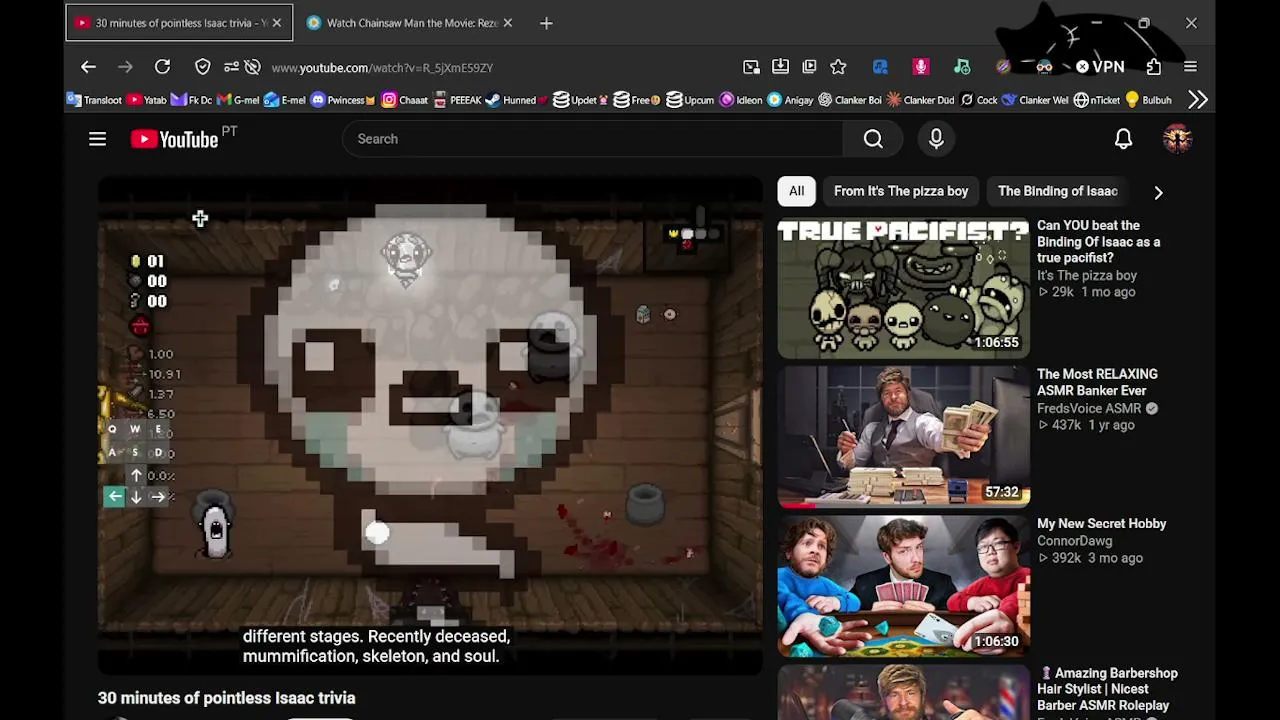Click the address bar URL

382,68
